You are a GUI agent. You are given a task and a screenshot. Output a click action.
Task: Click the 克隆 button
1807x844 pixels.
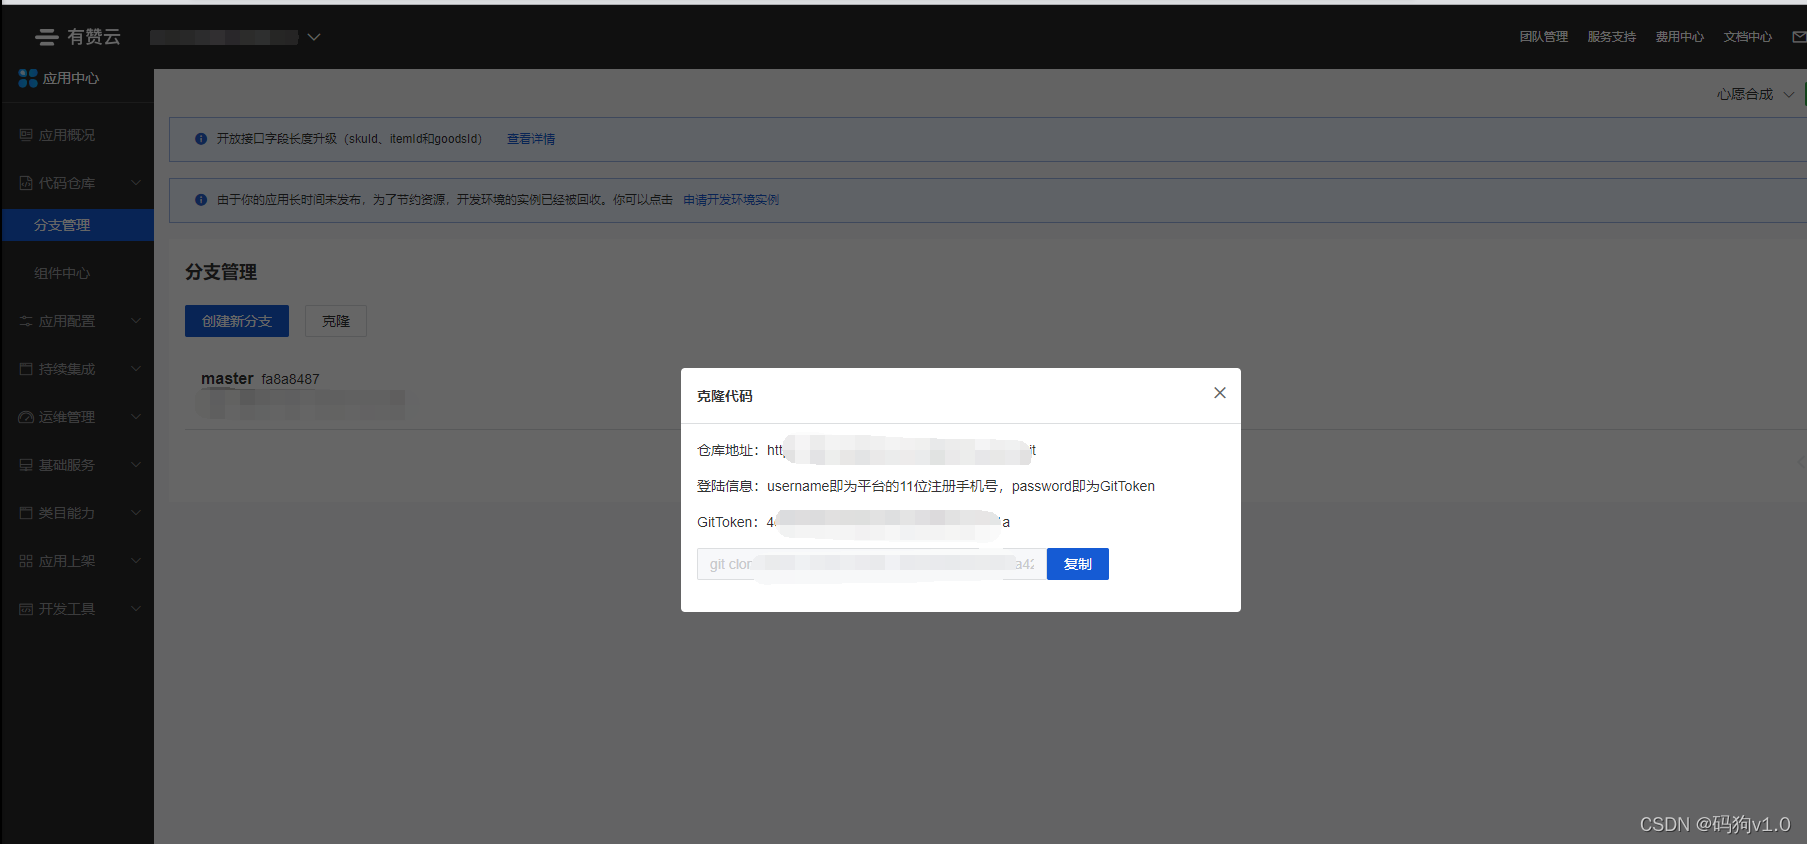336,321
